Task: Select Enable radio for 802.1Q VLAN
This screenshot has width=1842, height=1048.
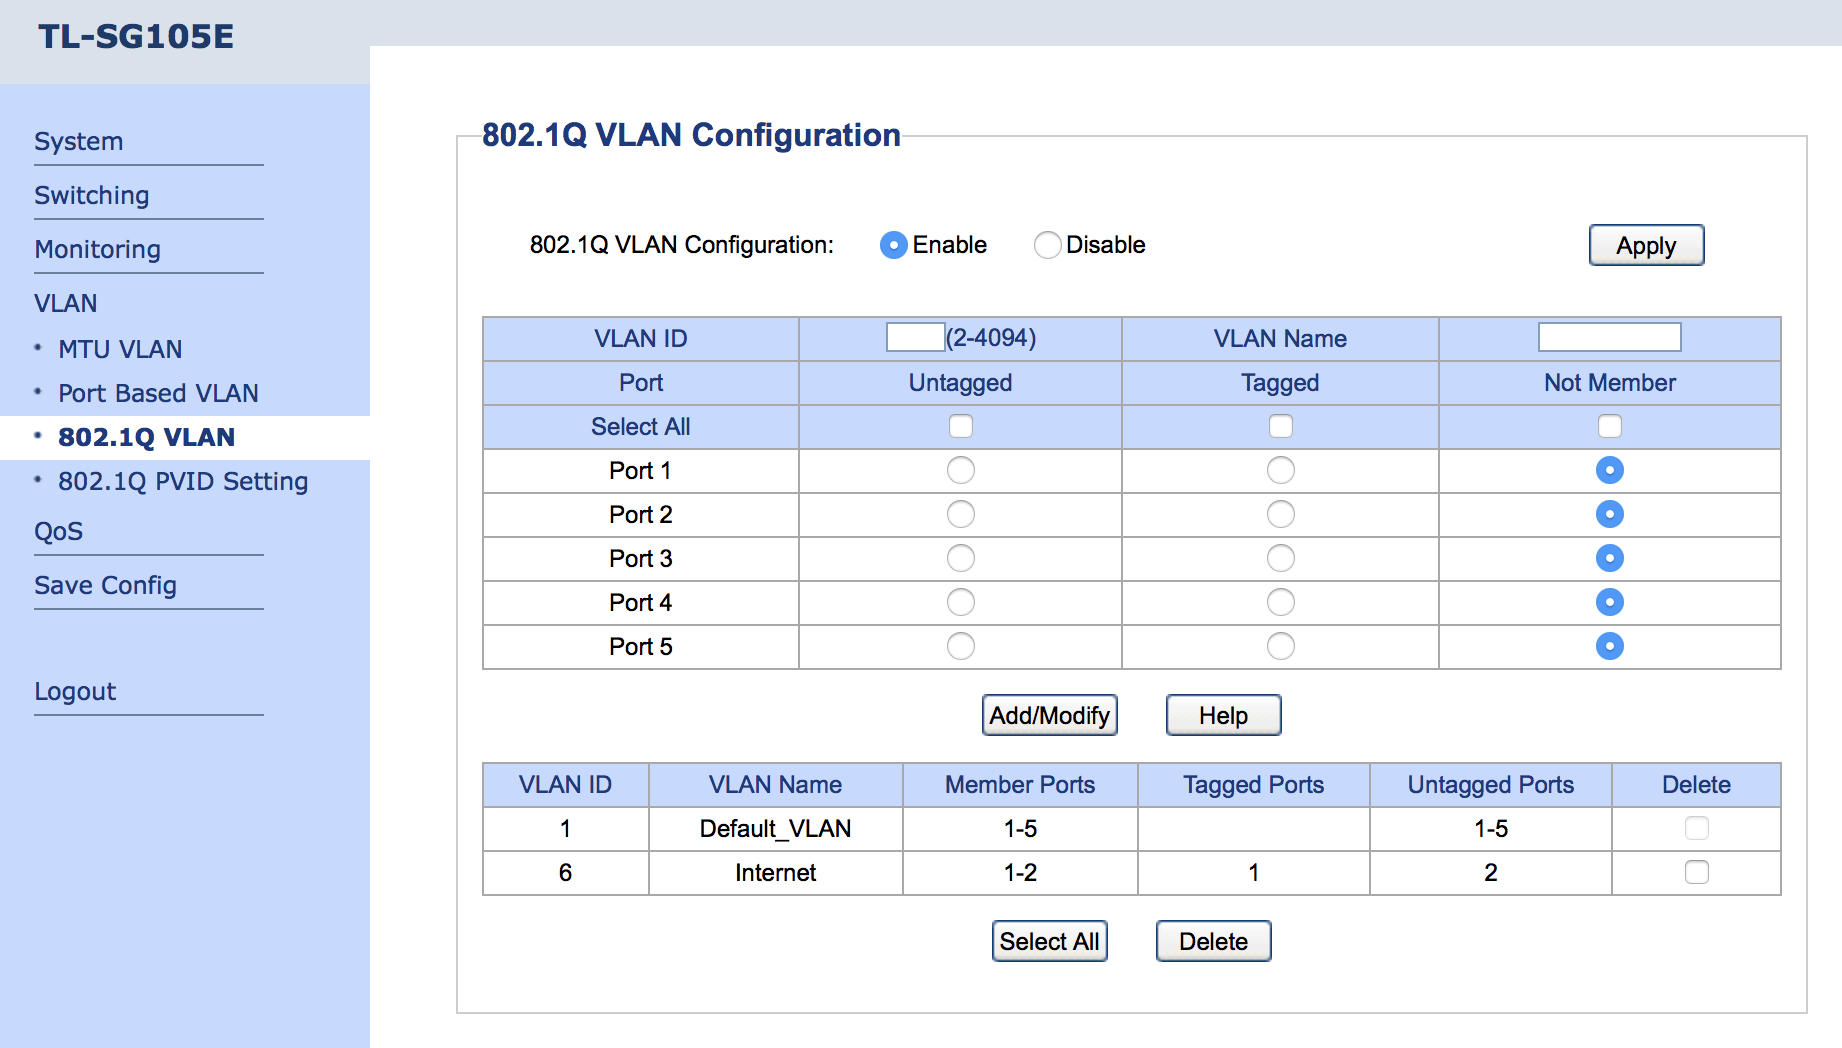Action: pos(893,245)
